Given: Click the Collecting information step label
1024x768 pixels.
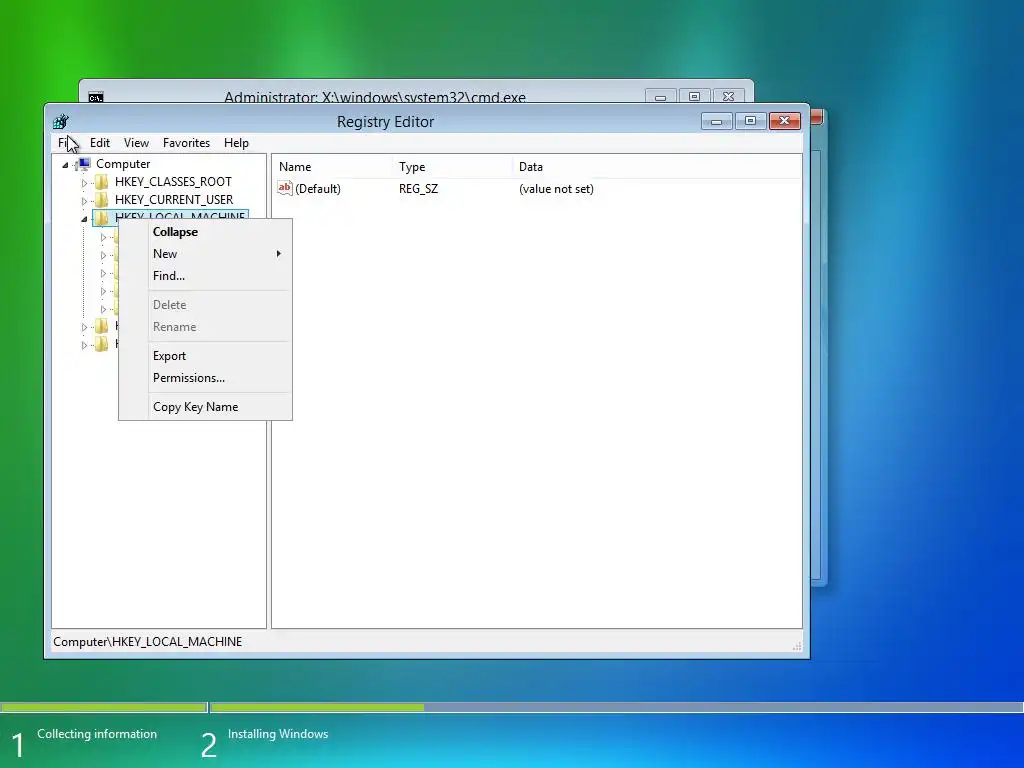Looking at the screenshot, I should 97,734.
